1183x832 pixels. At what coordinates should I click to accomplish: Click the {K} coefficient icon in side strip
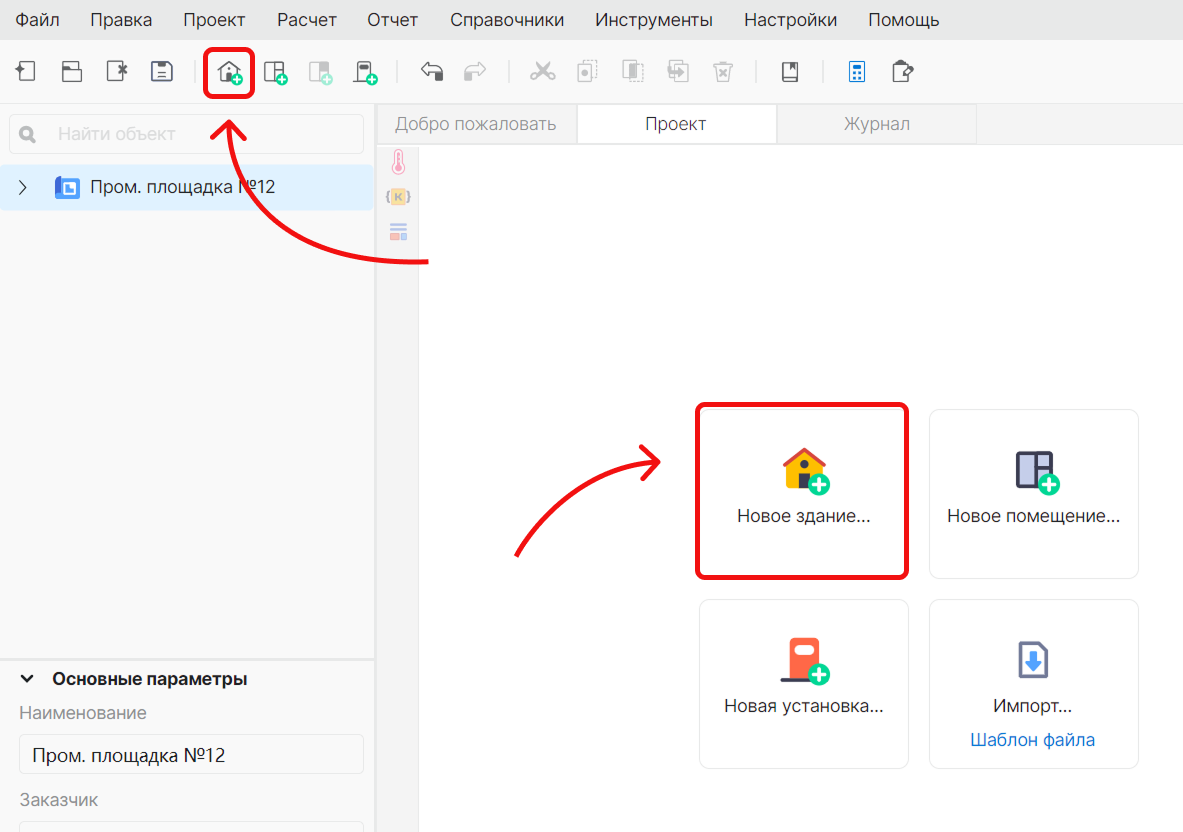pos(398,197)
